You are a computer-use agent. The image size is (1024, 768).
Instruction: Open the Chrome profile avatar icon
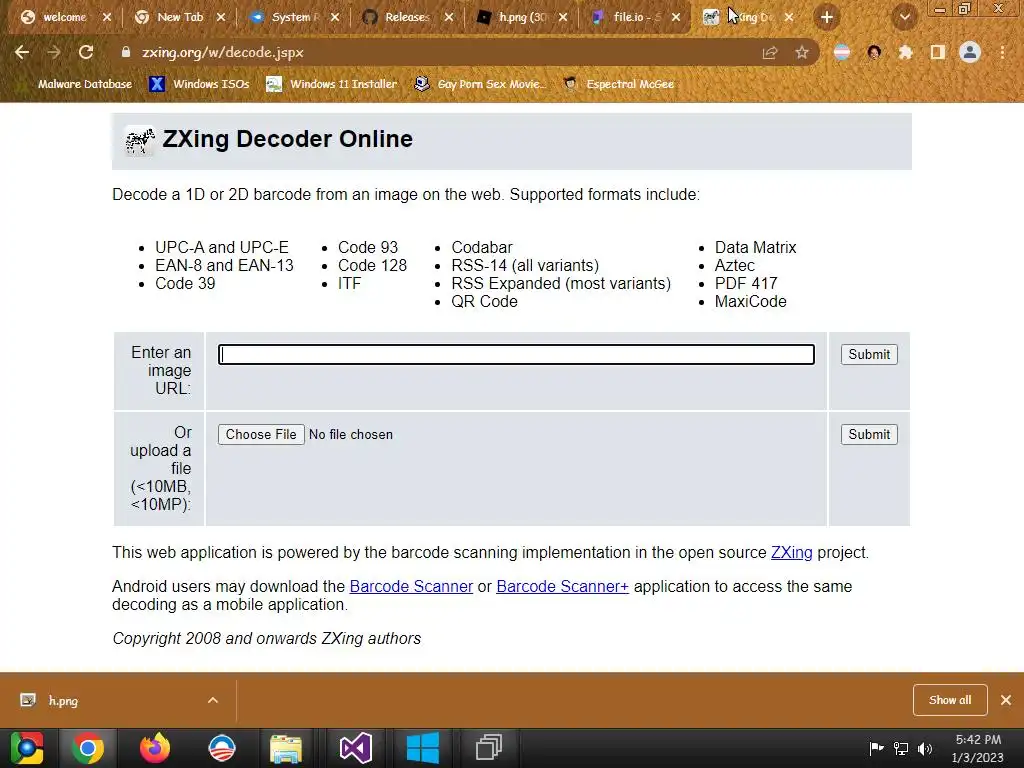point(970,52)
